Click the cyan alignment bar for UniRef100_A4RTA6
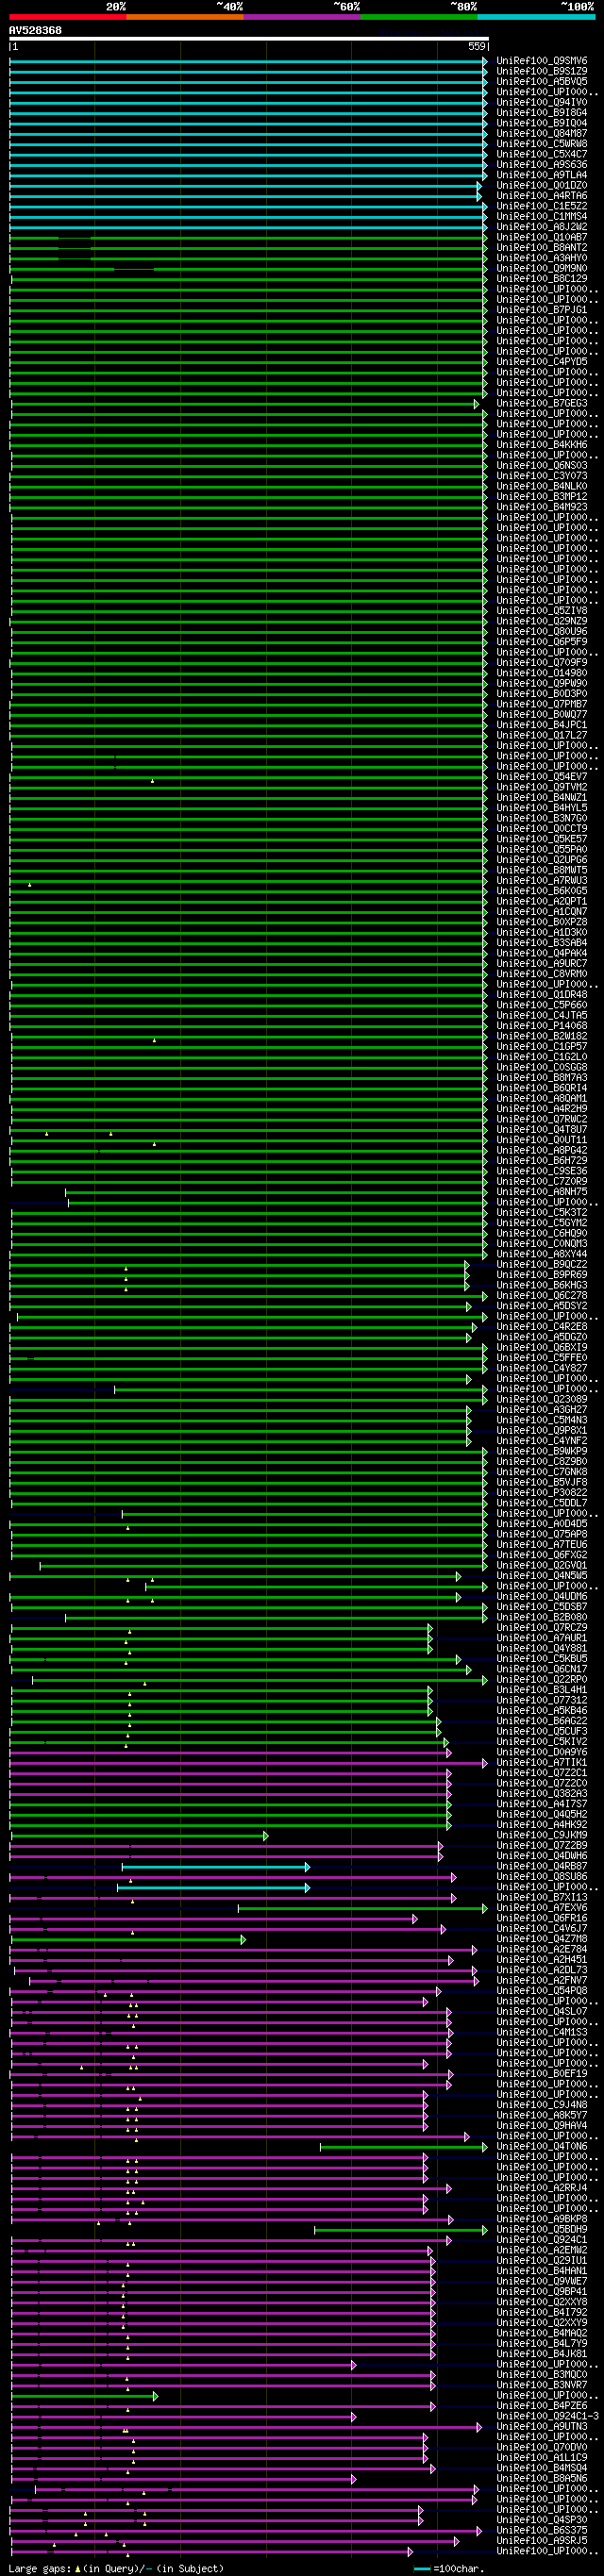Screen dimensions: 604x2576 [245, 196]
